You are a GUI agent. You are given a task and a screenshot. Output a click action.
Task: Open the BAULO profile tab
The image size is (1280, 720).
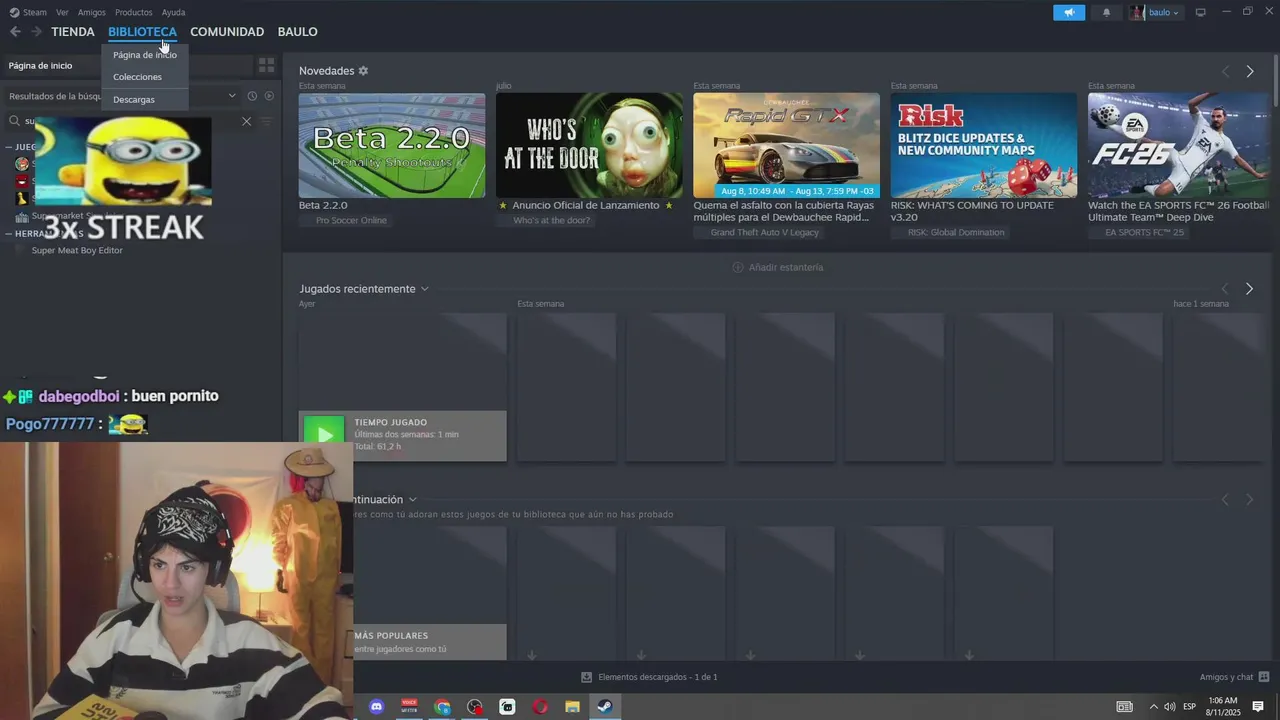pos(298,32)
